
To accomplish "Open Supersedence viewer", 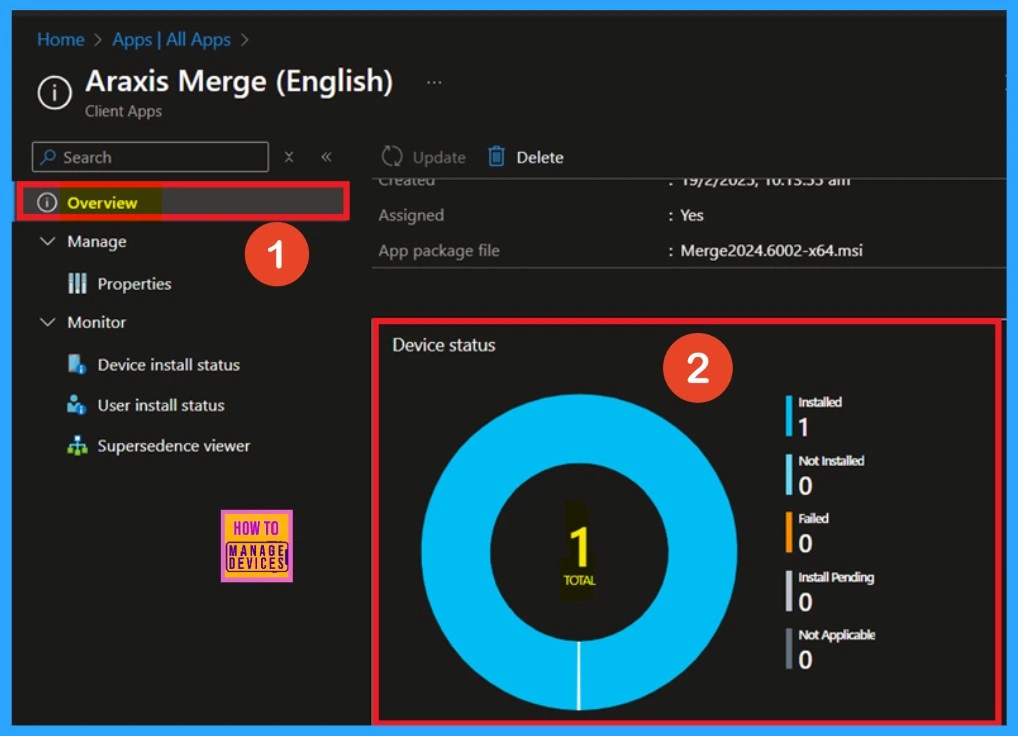I will click(174, 446).
